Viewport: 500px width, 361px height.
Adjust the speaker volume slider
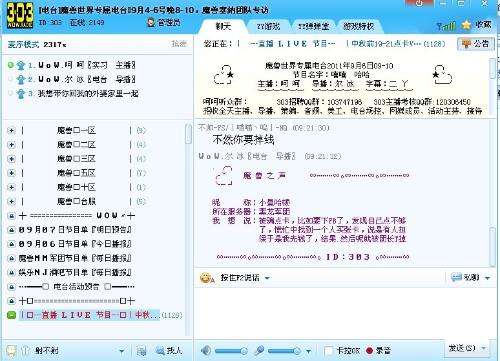(231, 351)
